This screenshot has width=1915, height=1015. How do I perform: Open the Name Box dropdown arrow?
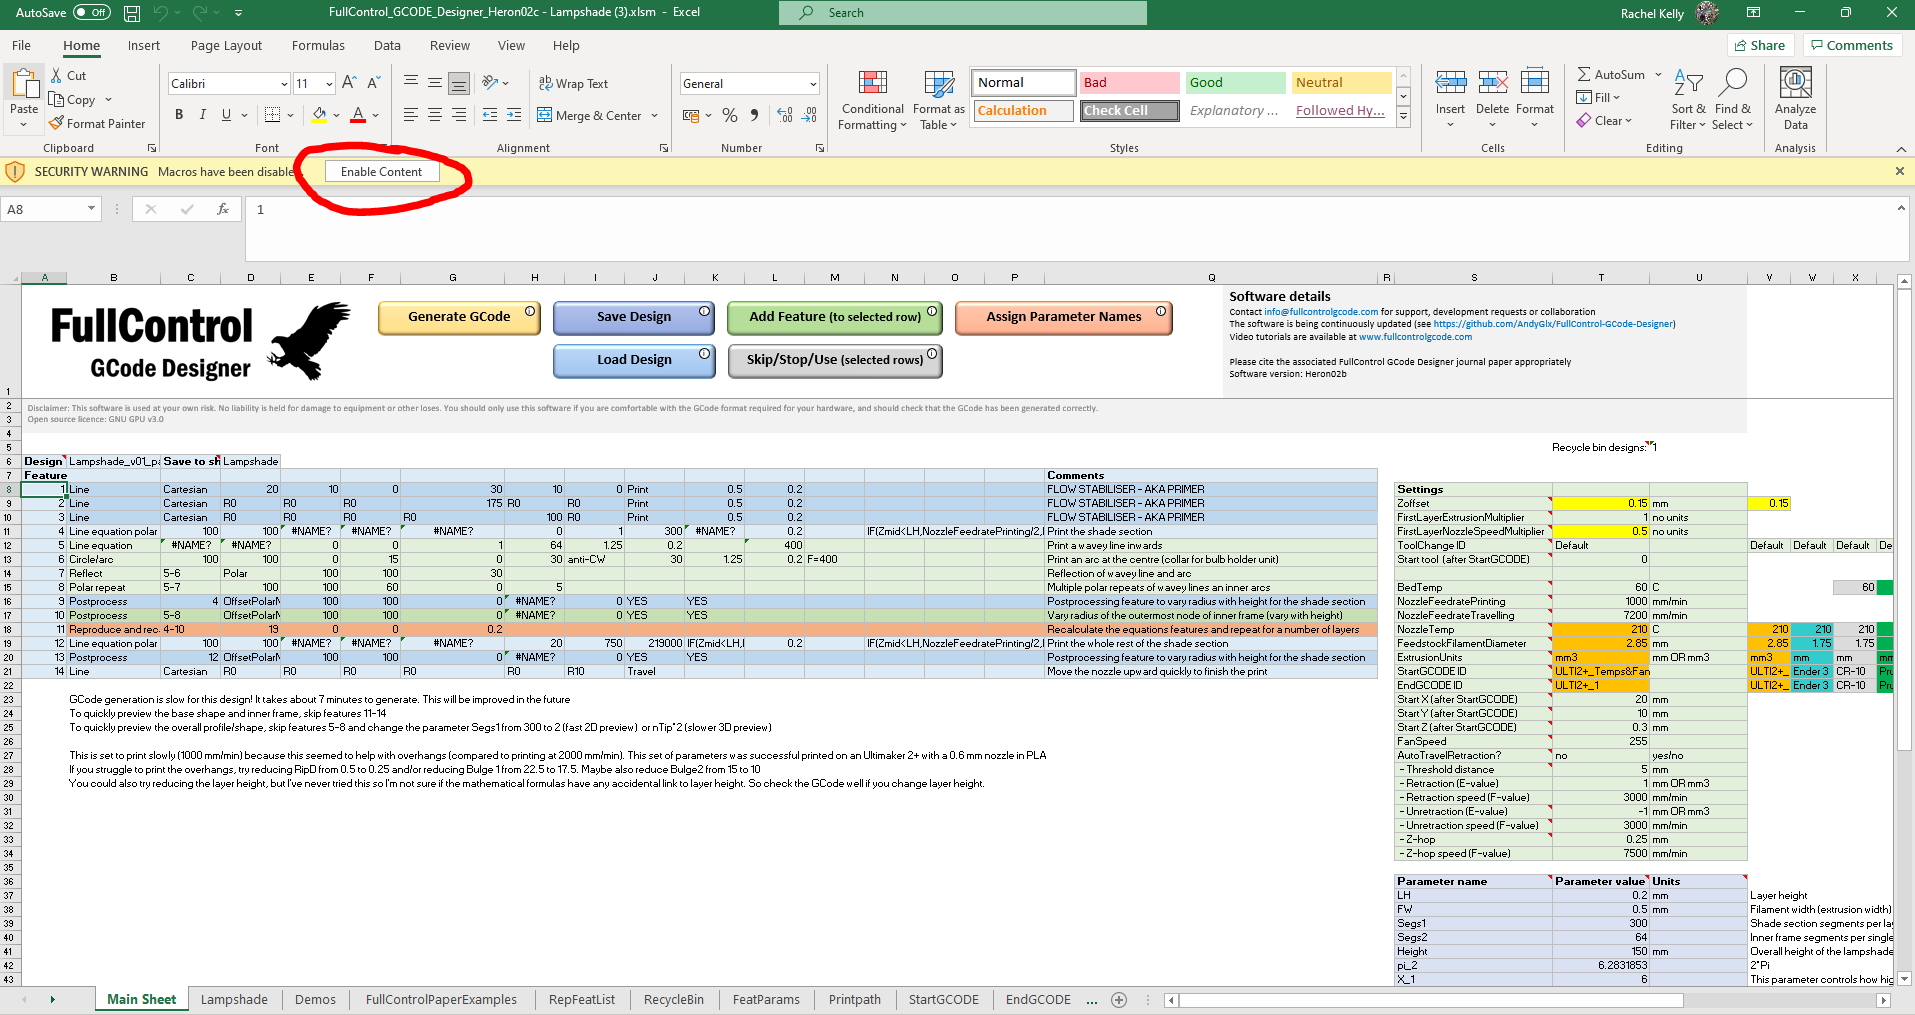(x=91, y=209)
